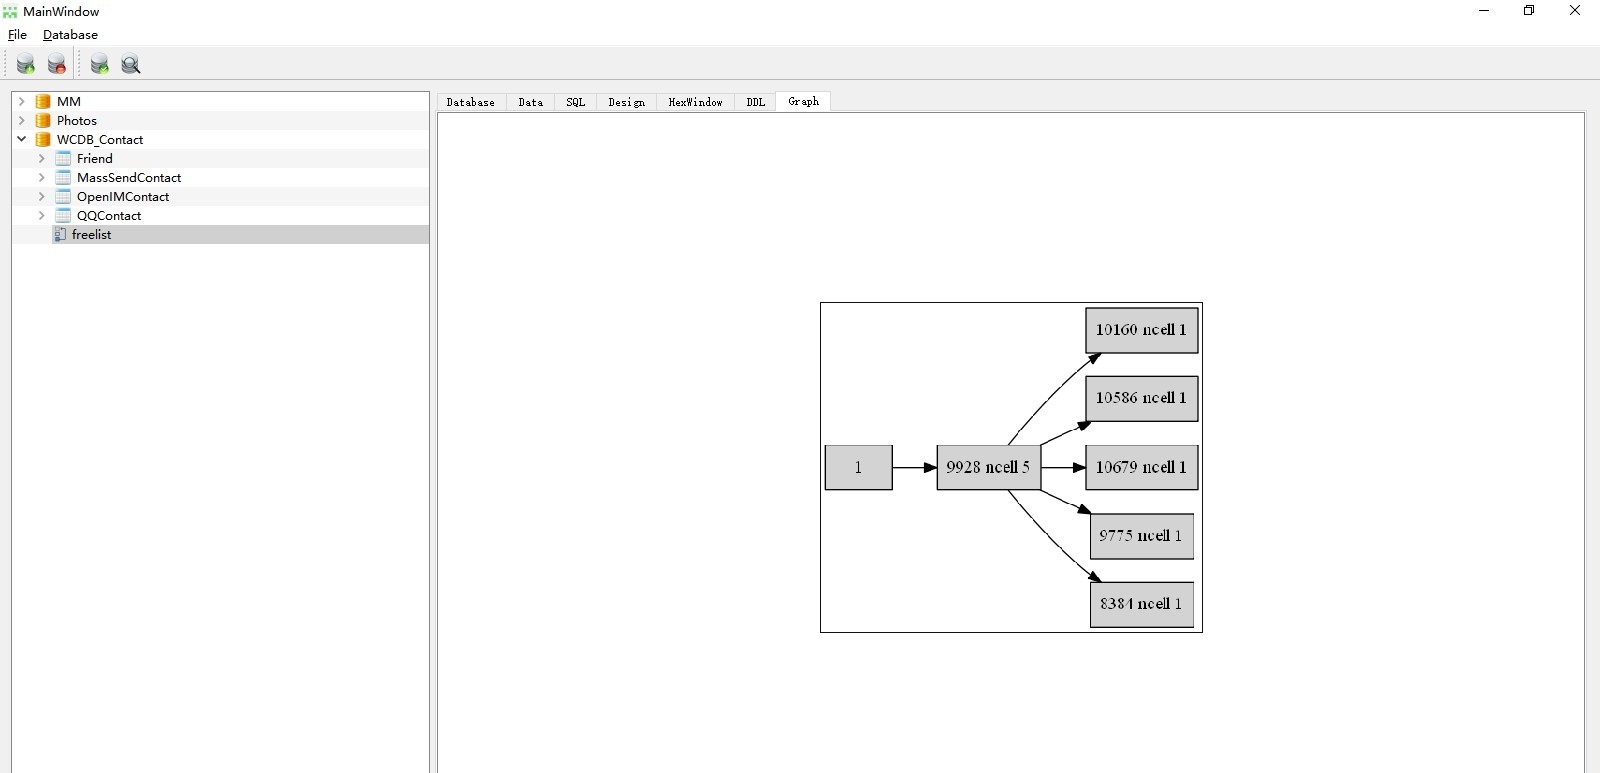Select the freelist entry label
Image resolution: width=1603 pixels, height=773 pixels.
(92, 234)
